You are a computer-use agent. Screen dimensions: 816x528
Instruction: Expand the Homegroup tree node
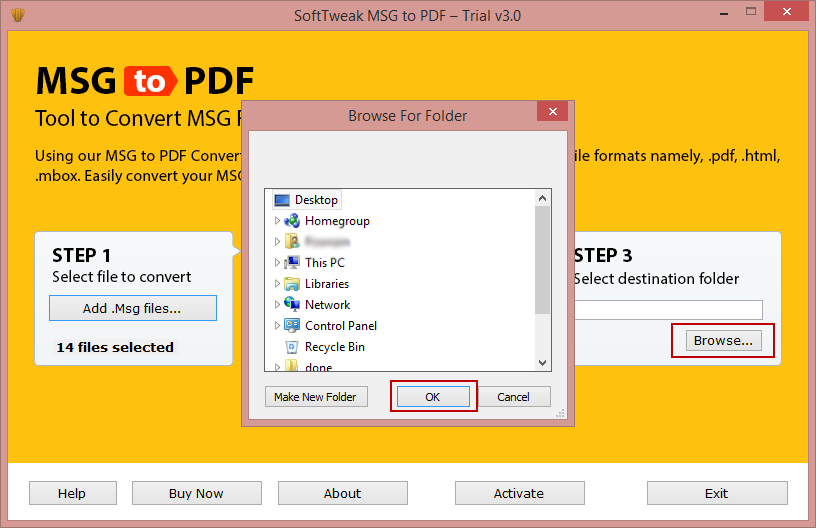pyautogui.click(x=277, y=221)
